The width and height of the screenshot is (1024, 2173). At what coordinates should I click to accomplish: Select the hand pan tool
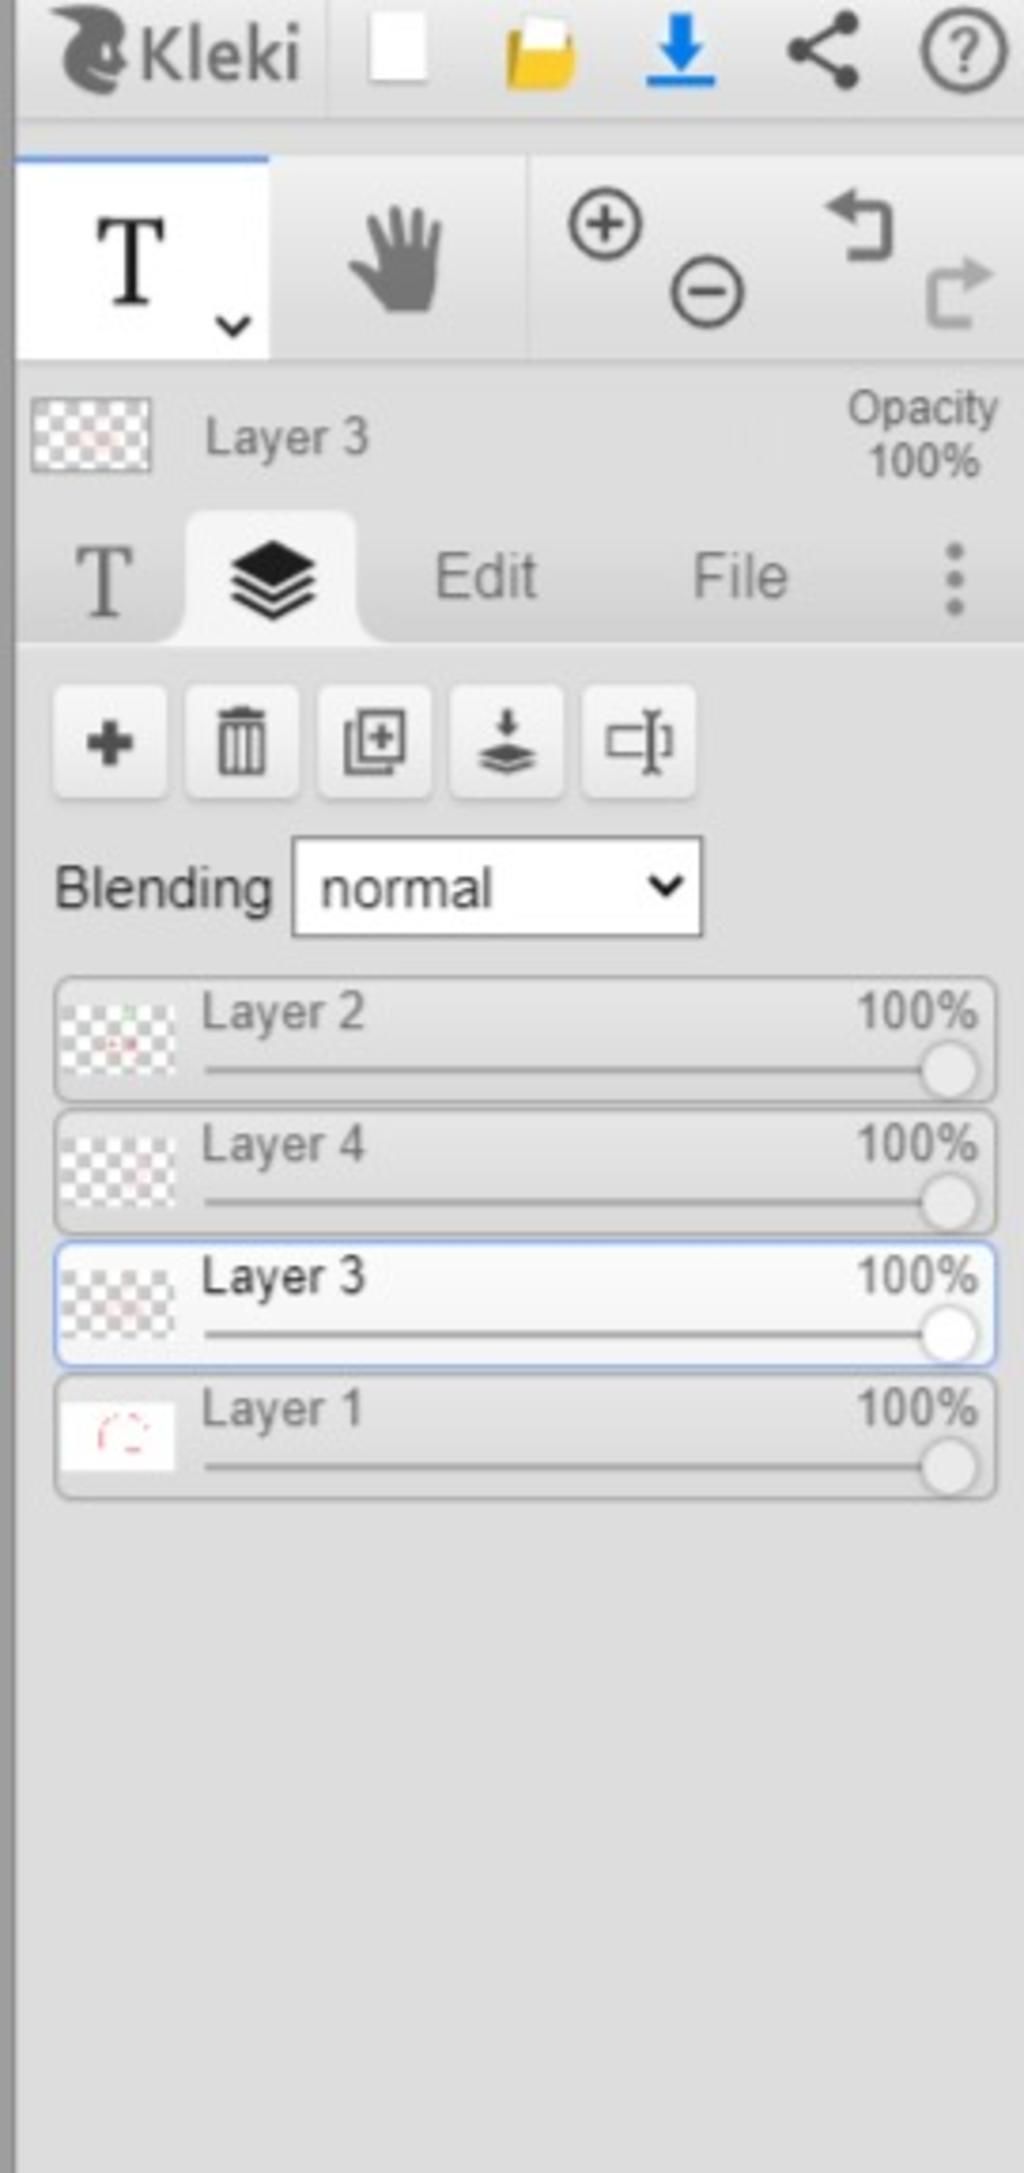point(396,259)
